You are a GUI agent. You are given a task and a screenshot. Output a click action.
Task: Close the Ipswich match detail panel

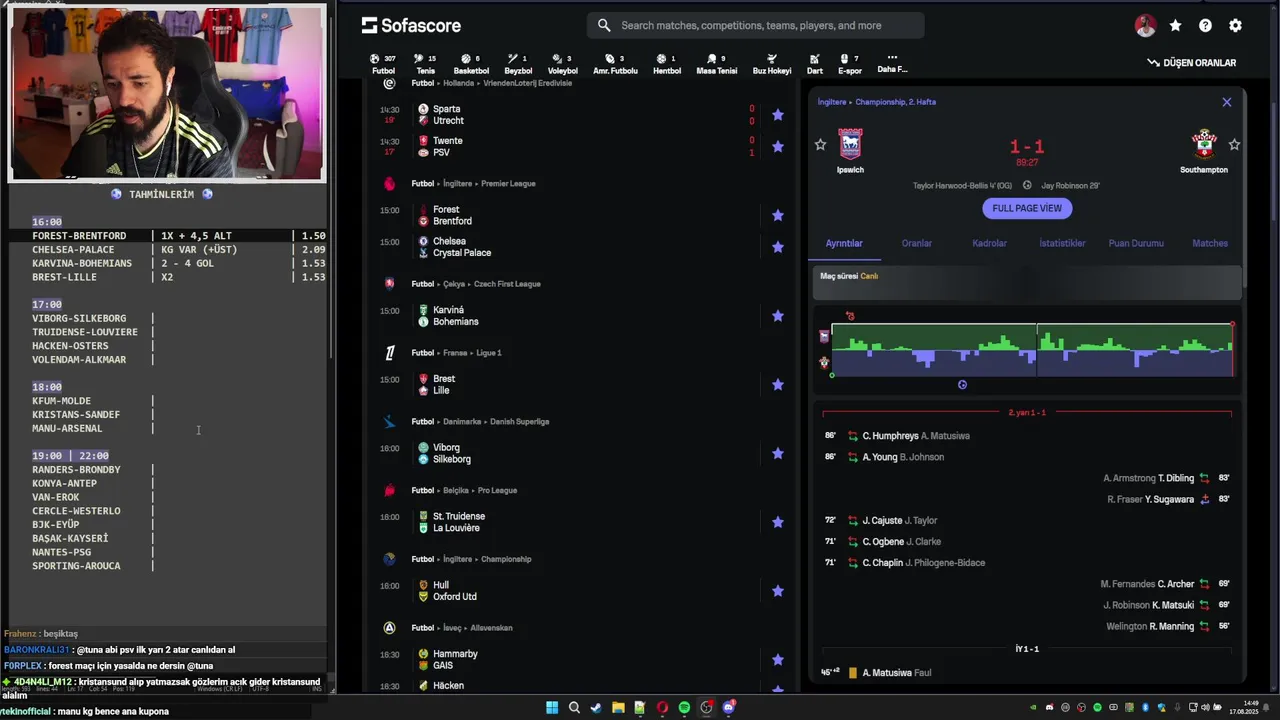click(x=1227, y=102)
